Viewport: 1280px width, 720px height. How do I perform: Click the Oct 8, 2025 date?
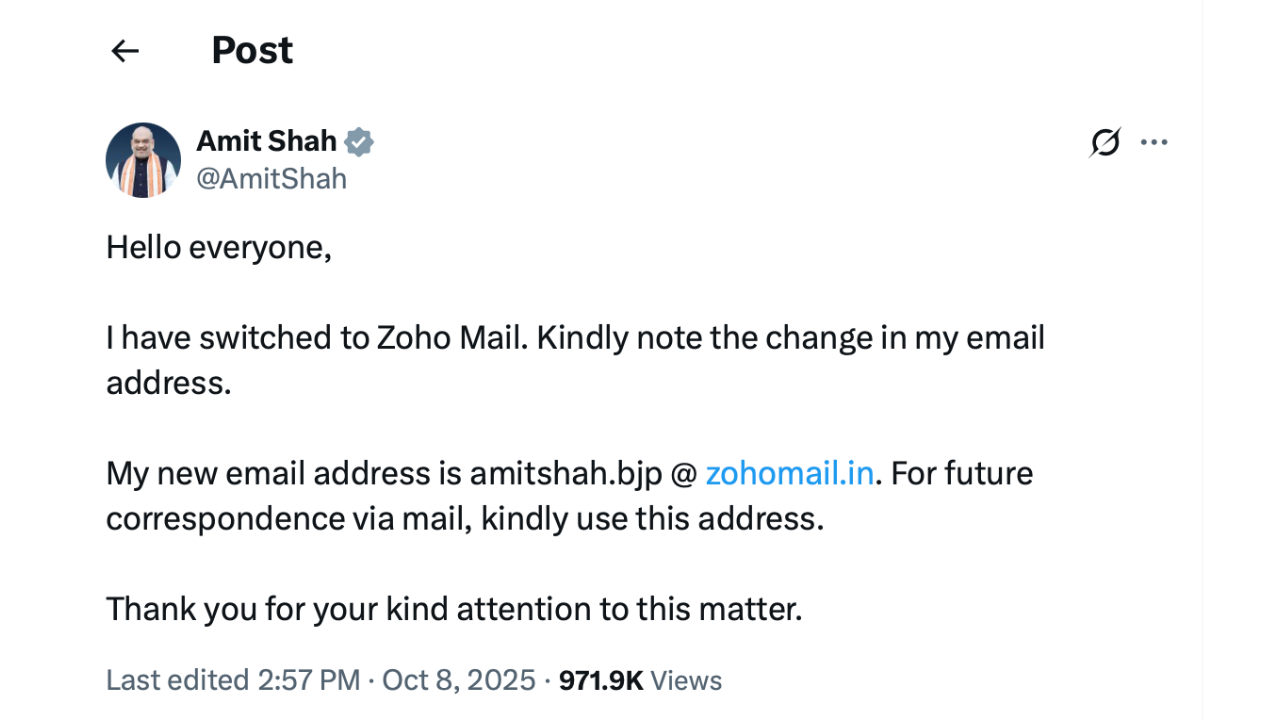[x=459, y=681]
